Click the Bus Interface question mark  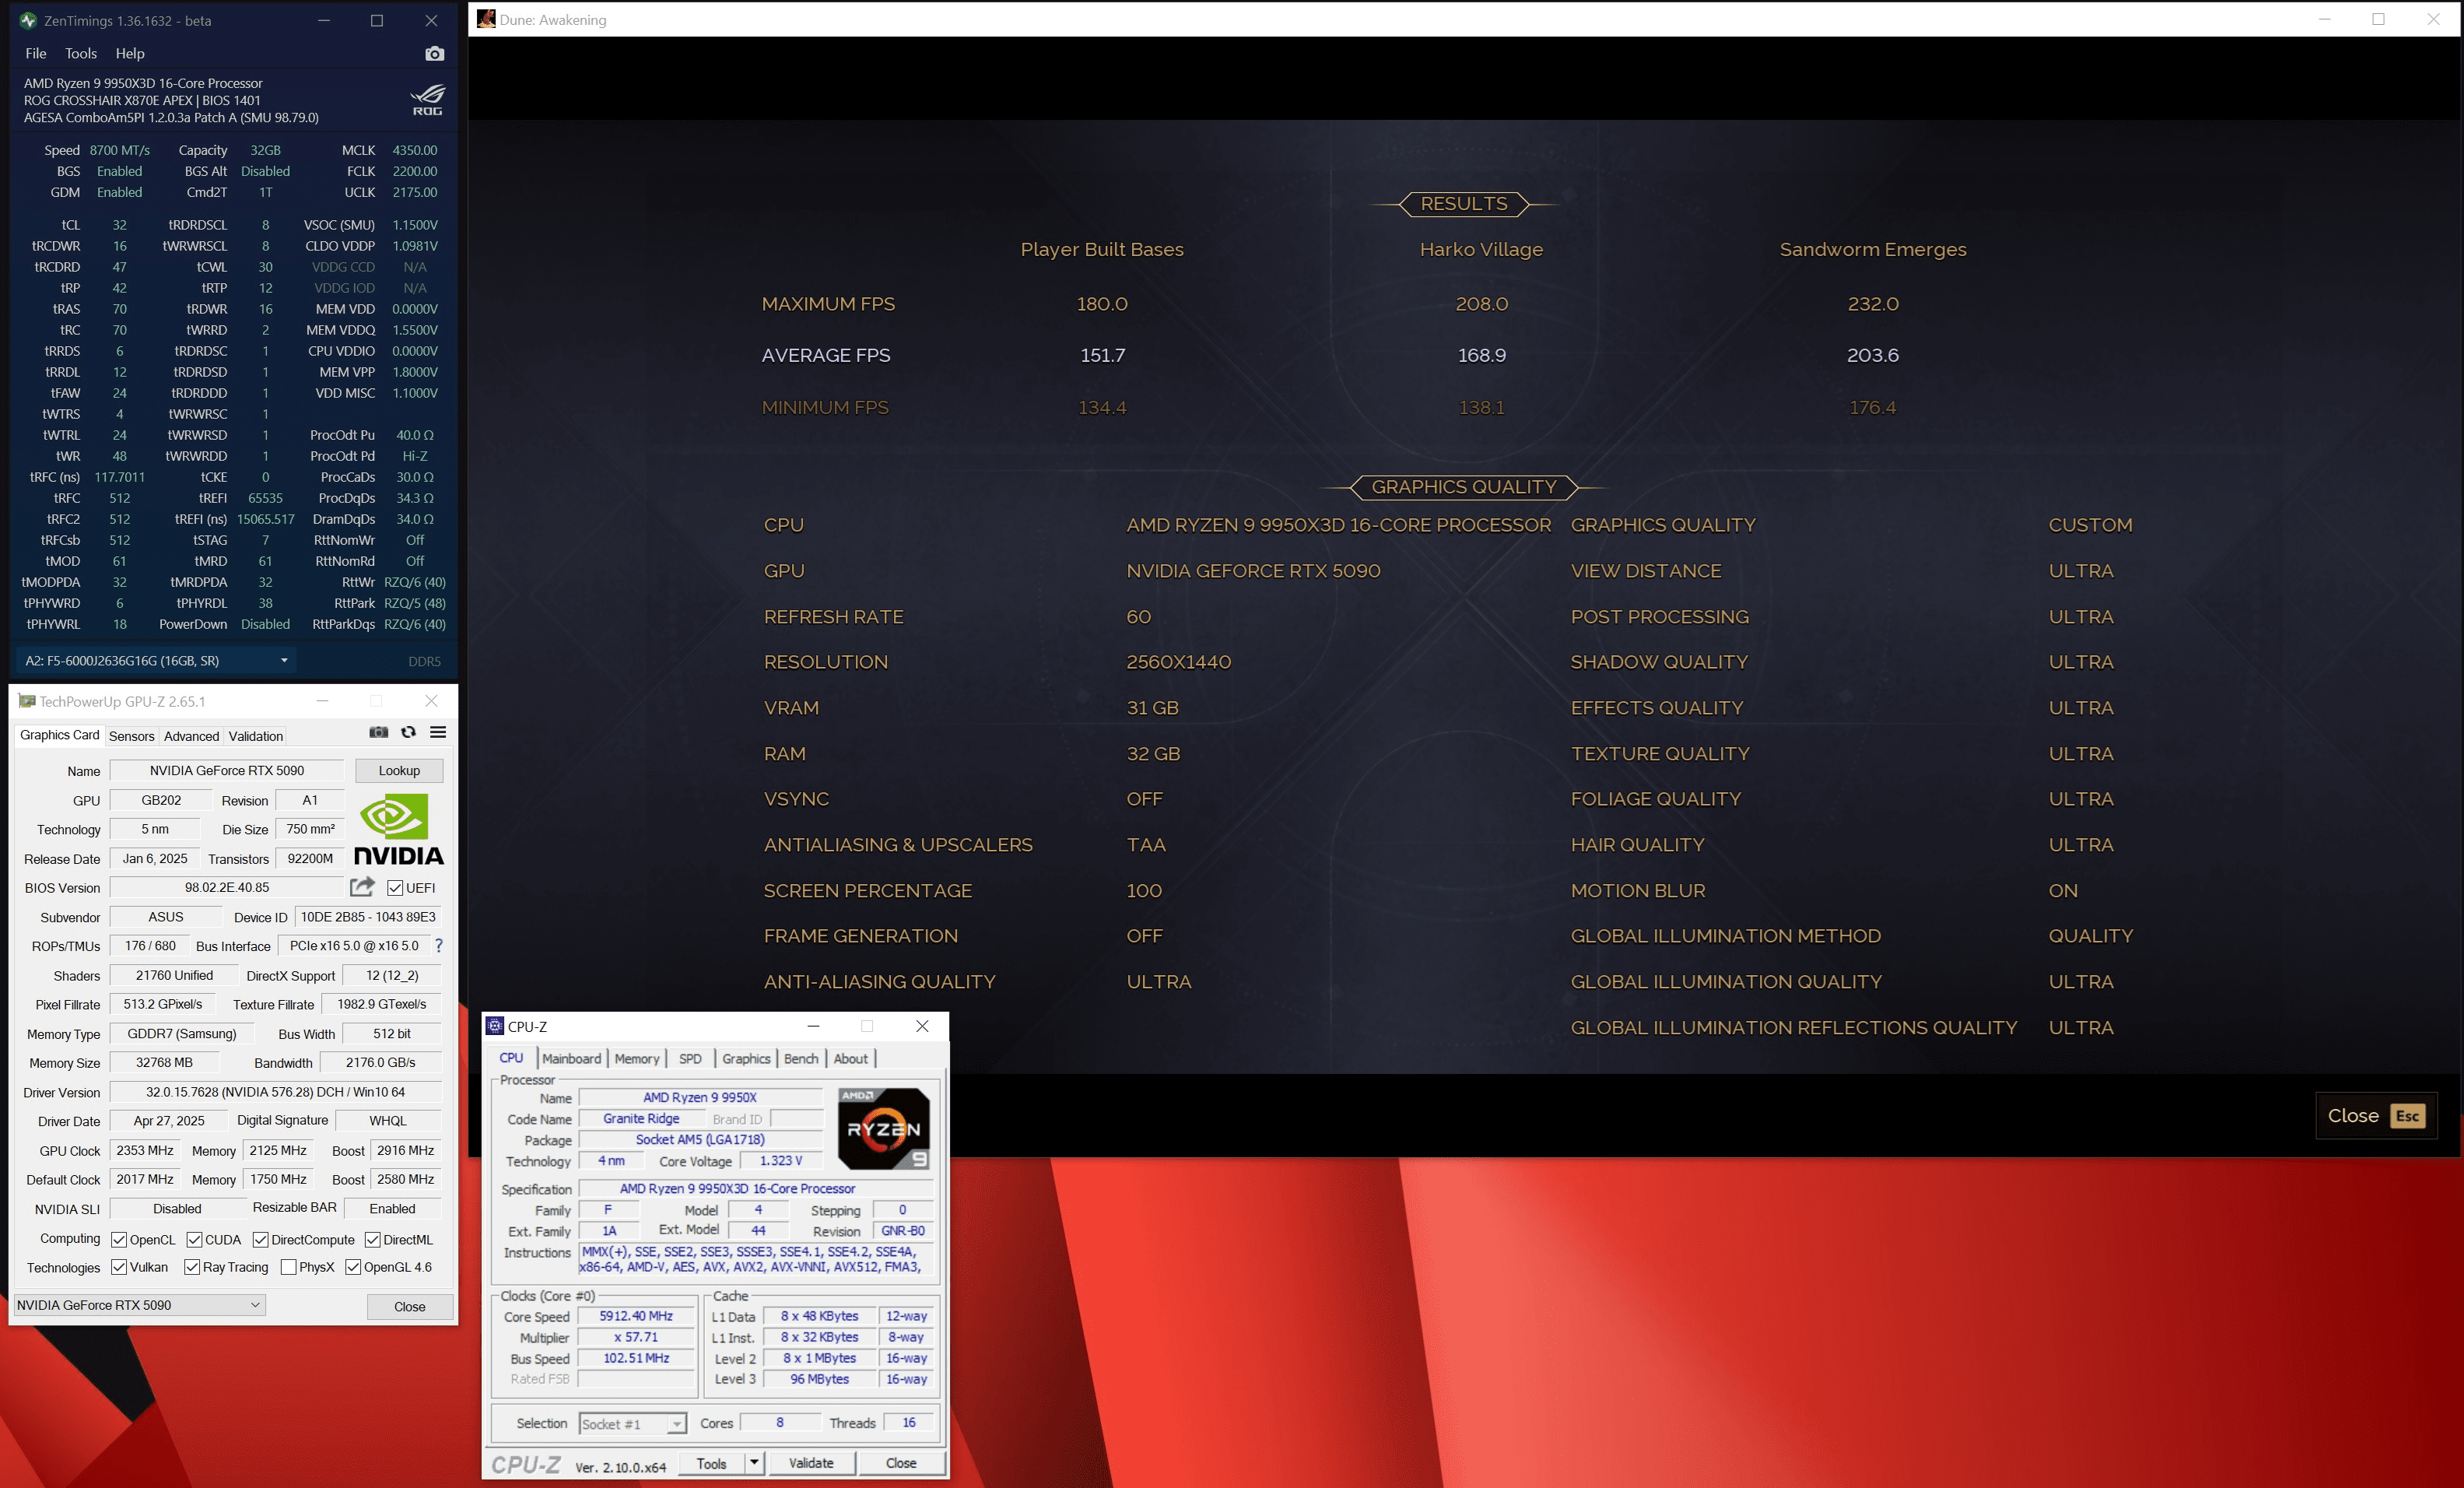pyautogui.click(x=438, y=945)
